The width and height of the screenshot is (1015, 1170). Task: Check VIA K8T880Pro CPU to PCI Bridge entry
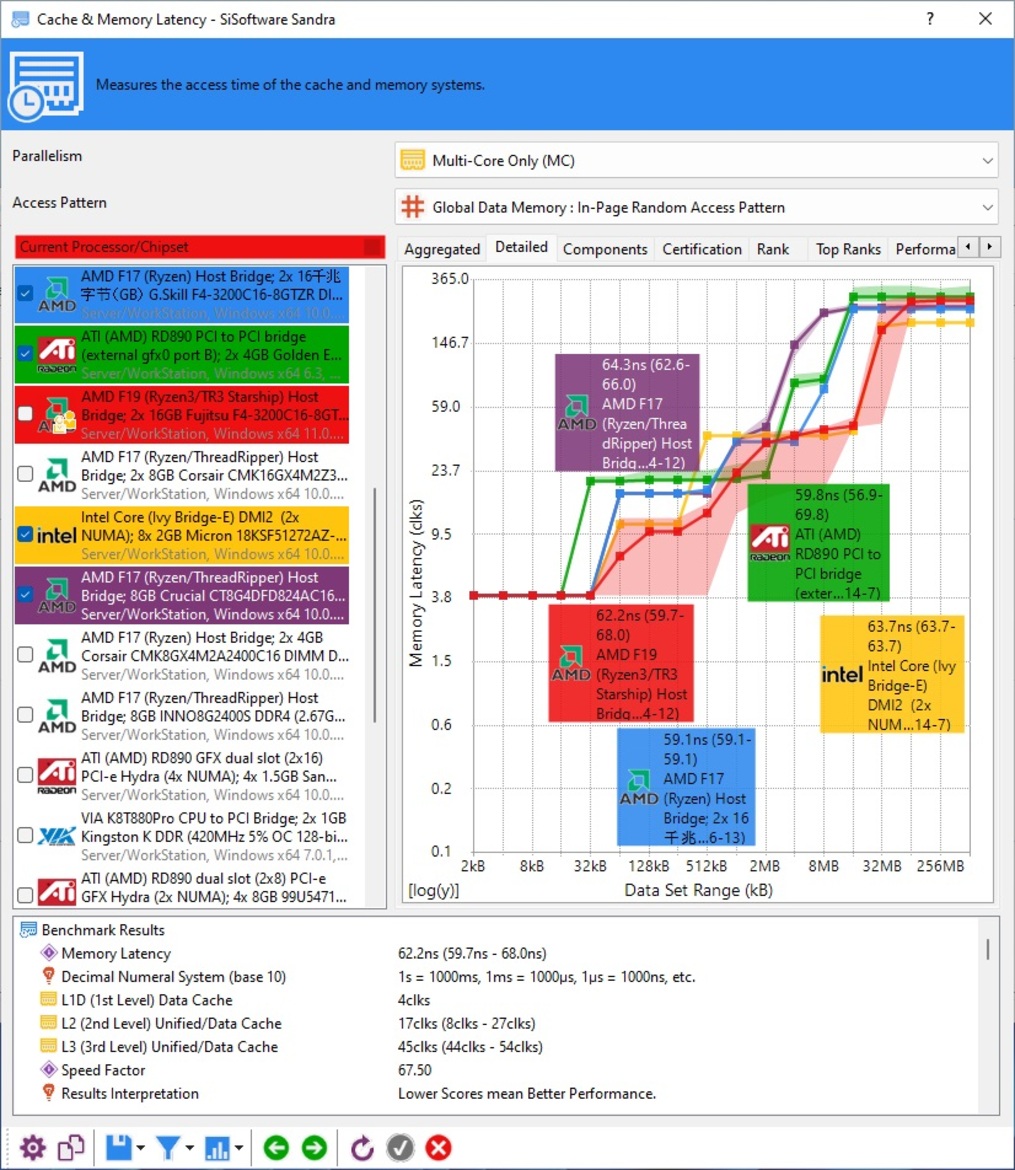coord(25,835)
